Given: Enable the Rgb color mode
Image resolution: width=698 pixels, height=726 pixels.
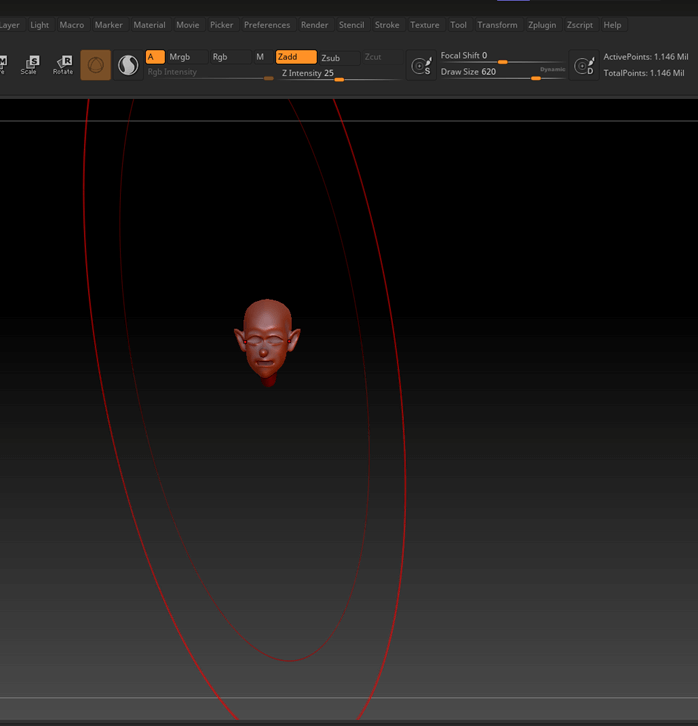Looking at the screenshot, I should pyautogui.click(x=220, y=57).
